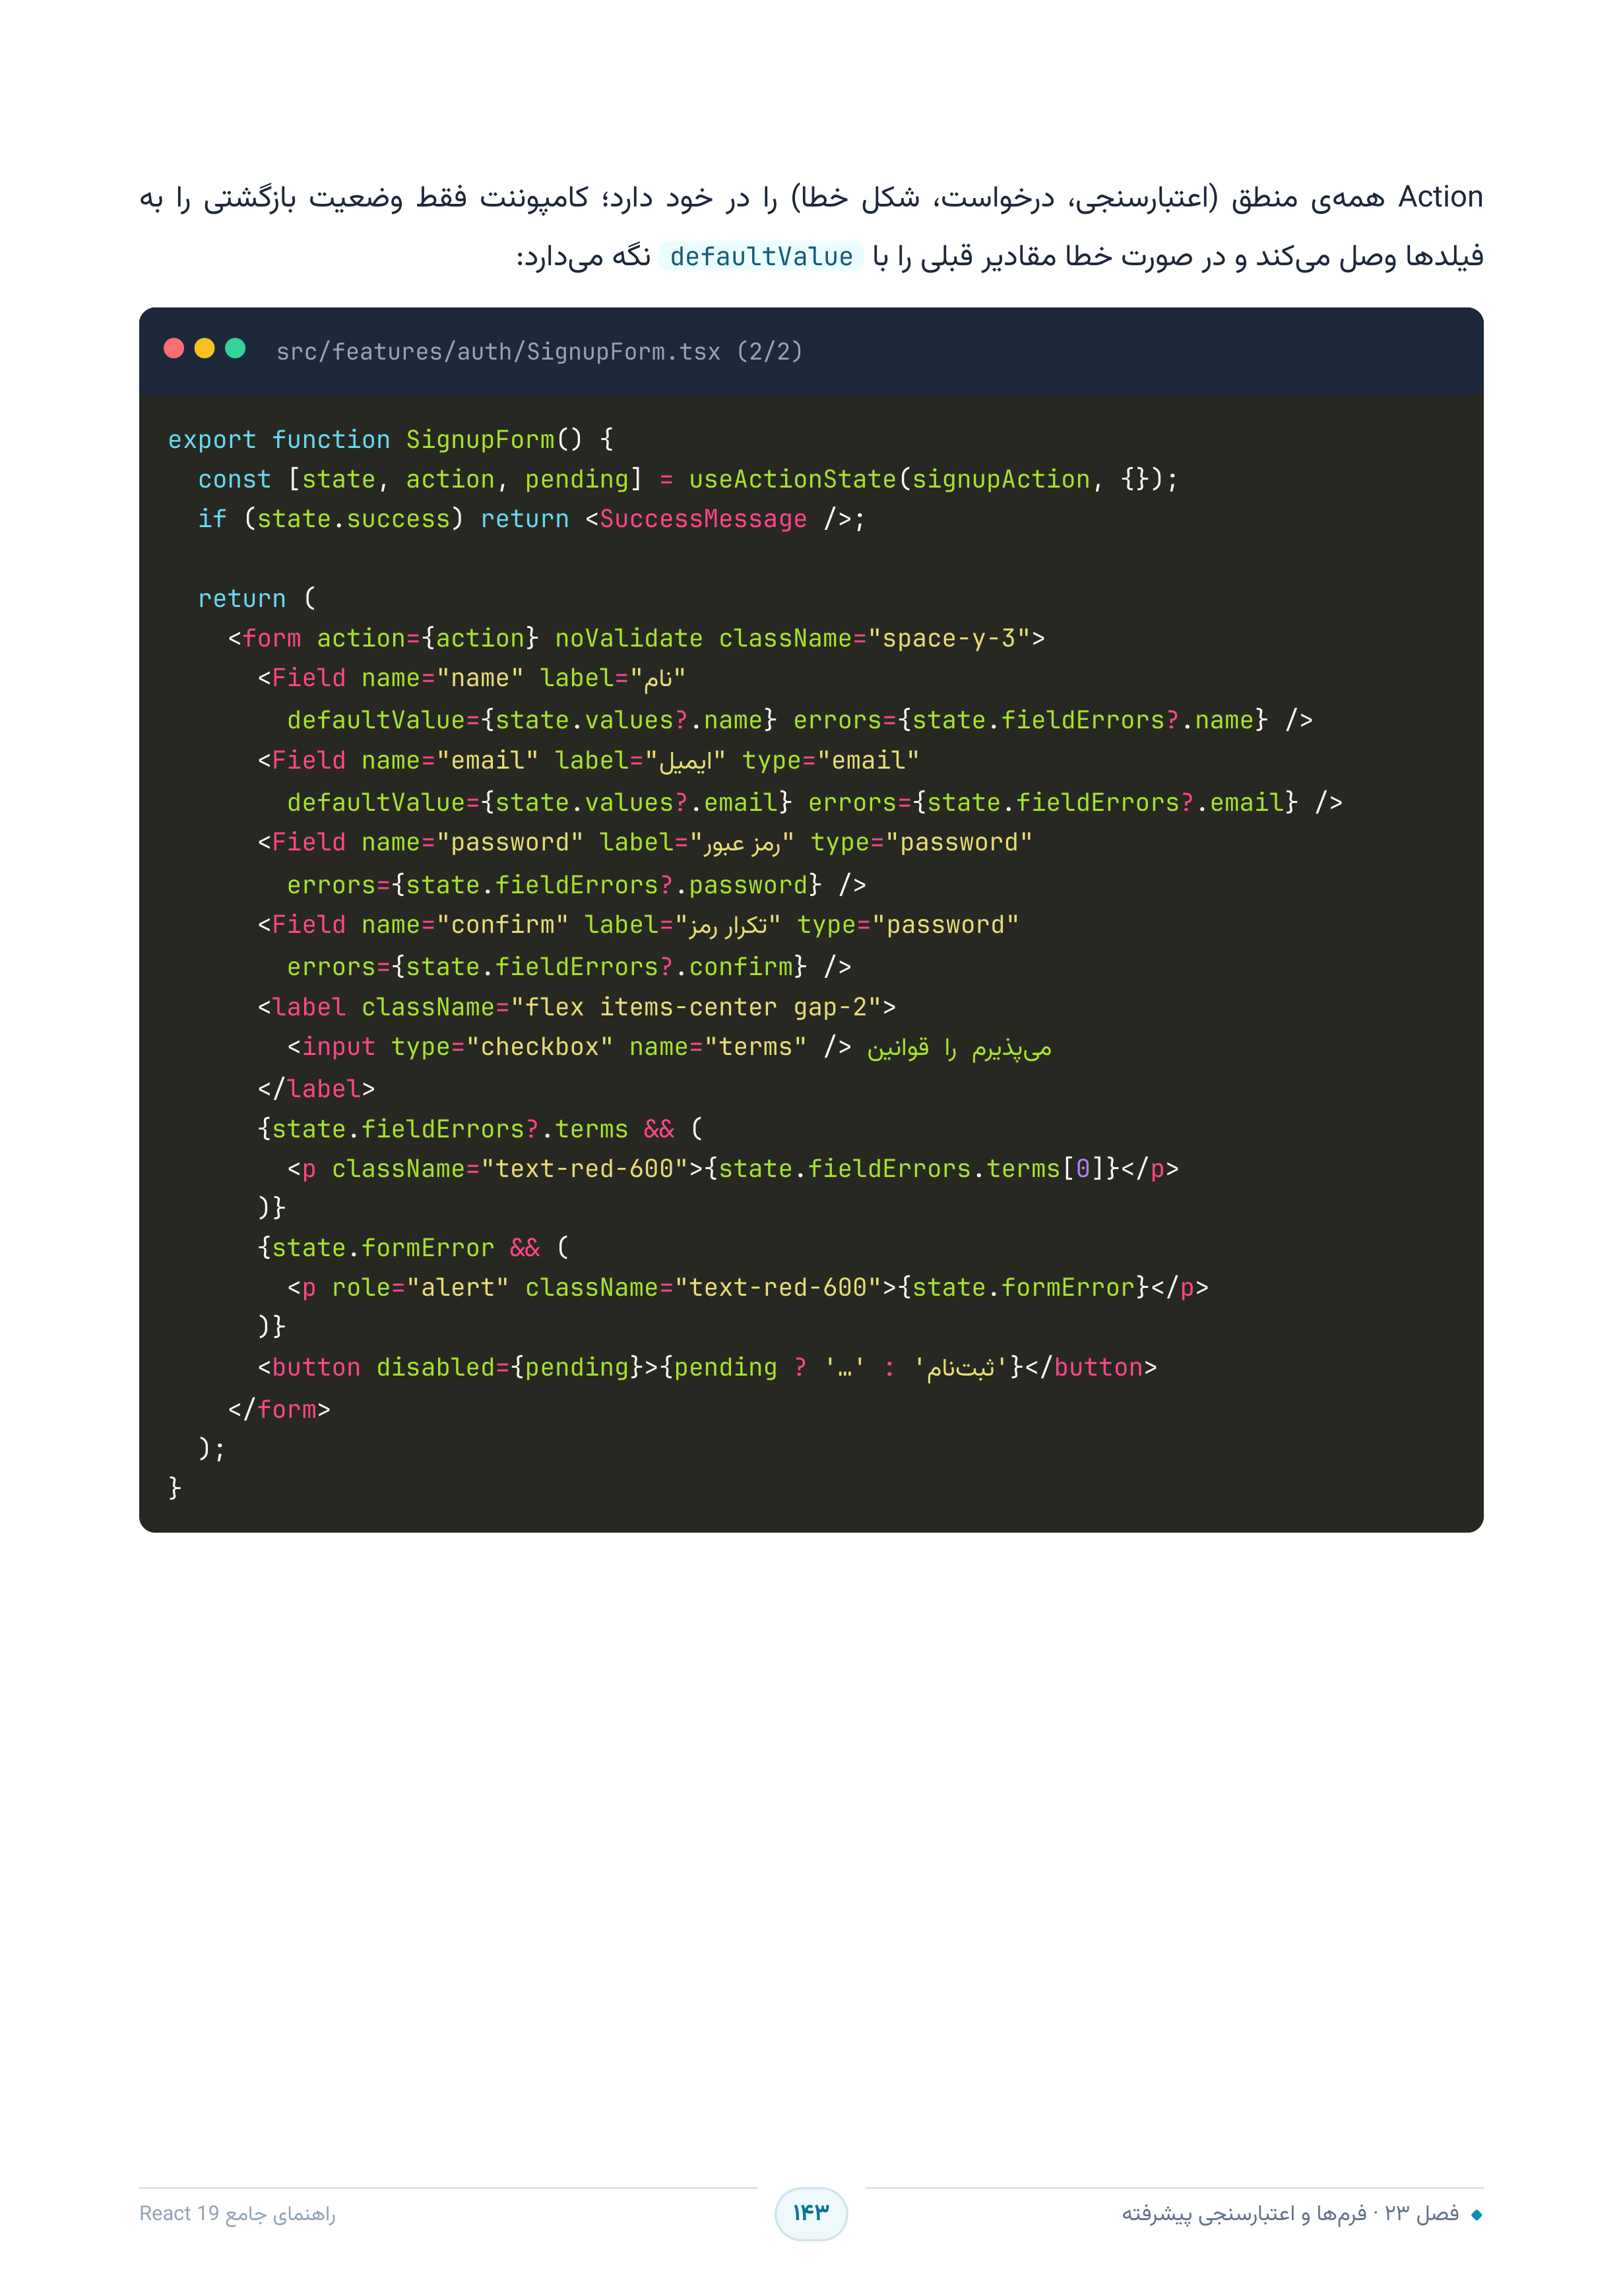
Task: Click the blue diamond icon in footer
Action: click(1476, 2215)
